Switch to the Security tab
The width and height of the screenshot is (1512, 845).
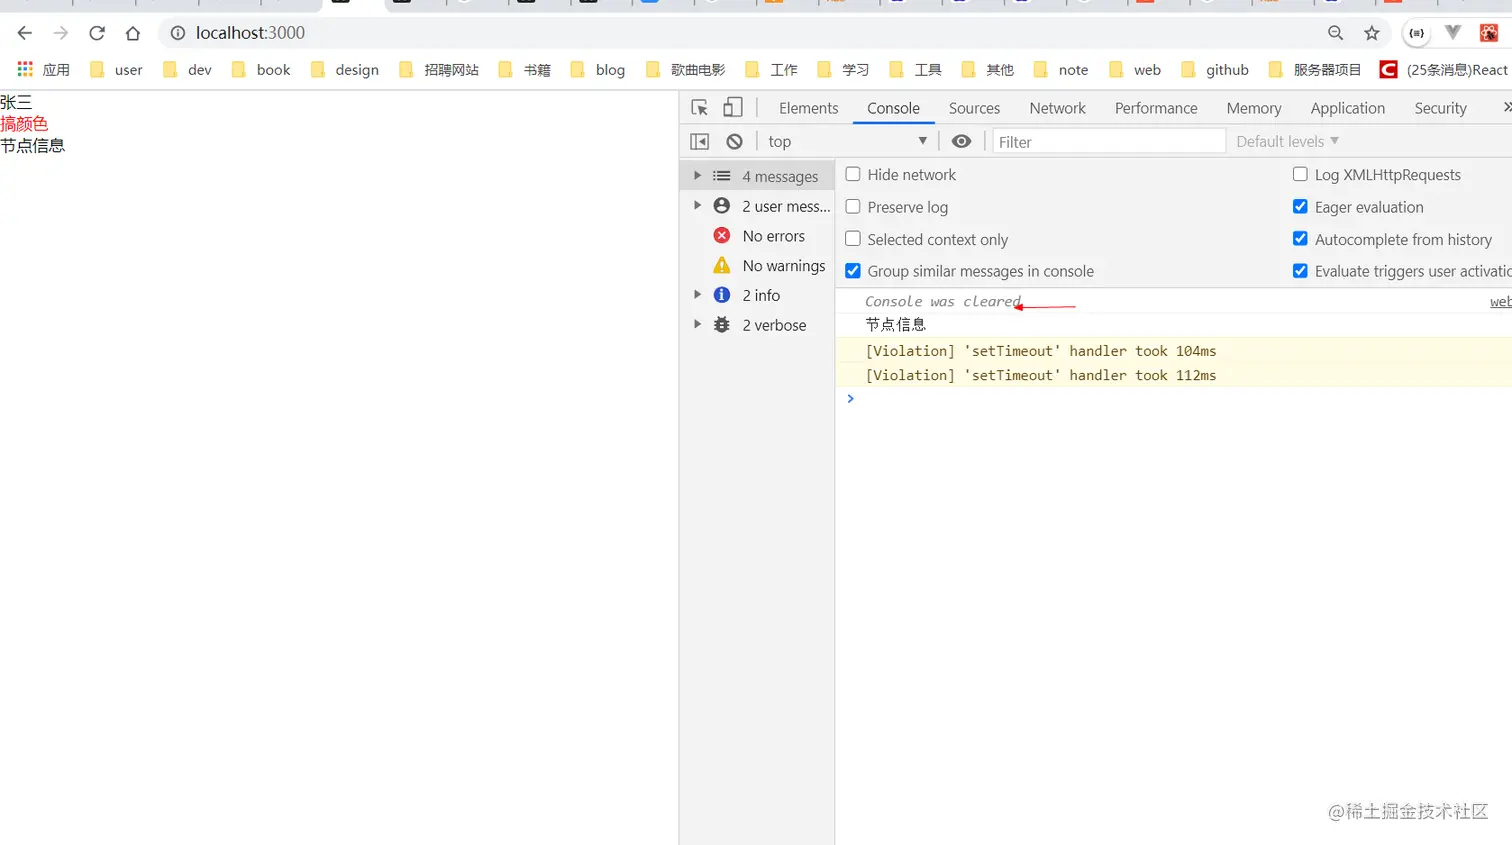pyautogui.click(x=1440, y=108)
